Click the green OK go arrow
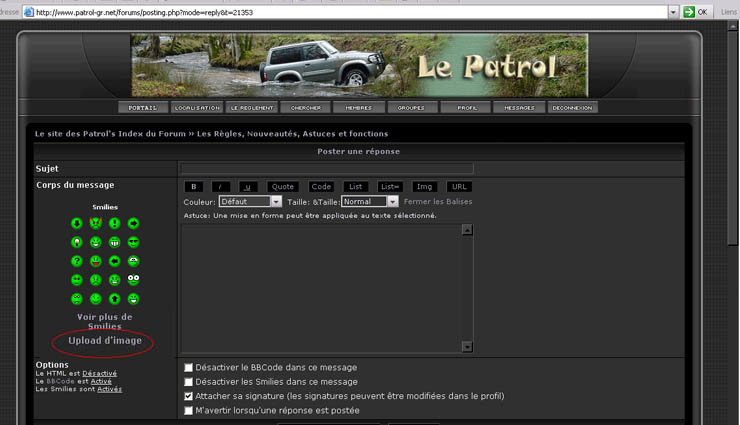 [x=689, y=12]
